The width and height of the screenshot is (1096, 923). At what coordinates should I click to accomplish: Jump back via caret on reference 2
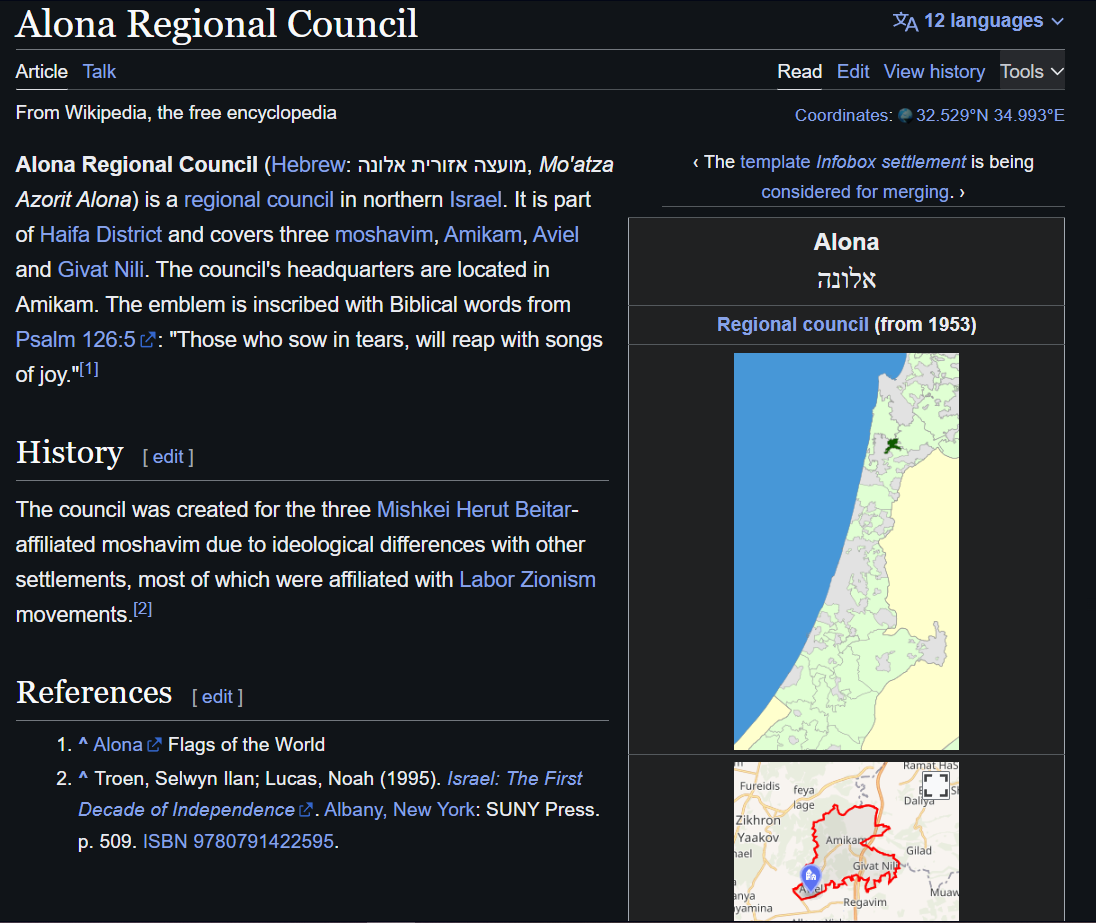(82, 778)
